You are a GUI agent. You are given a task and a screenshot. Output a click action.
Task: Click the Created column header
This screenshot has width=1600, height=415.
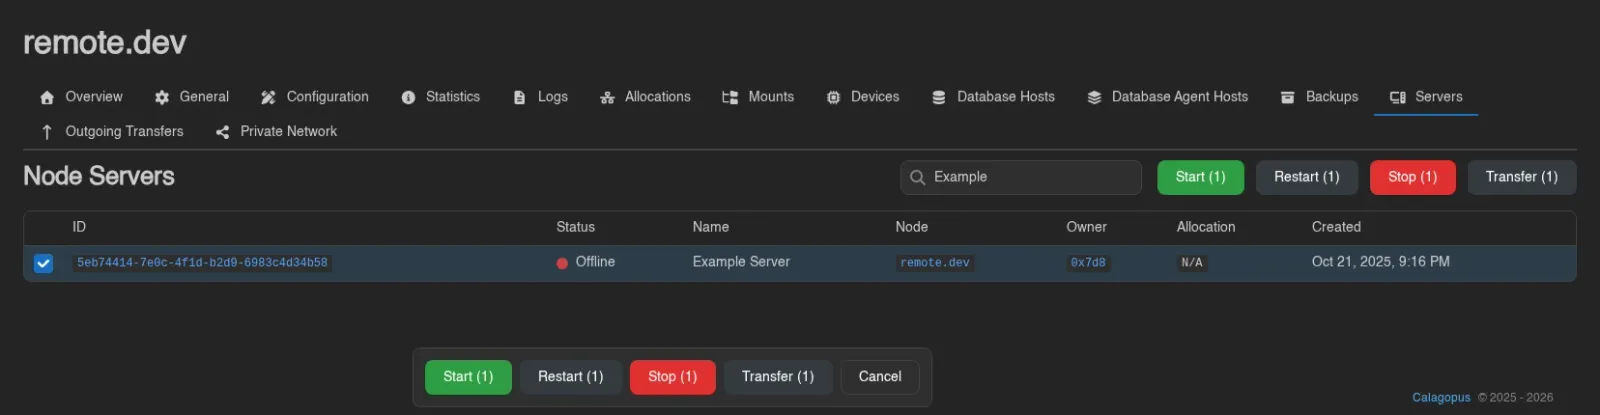point(1336,227)
